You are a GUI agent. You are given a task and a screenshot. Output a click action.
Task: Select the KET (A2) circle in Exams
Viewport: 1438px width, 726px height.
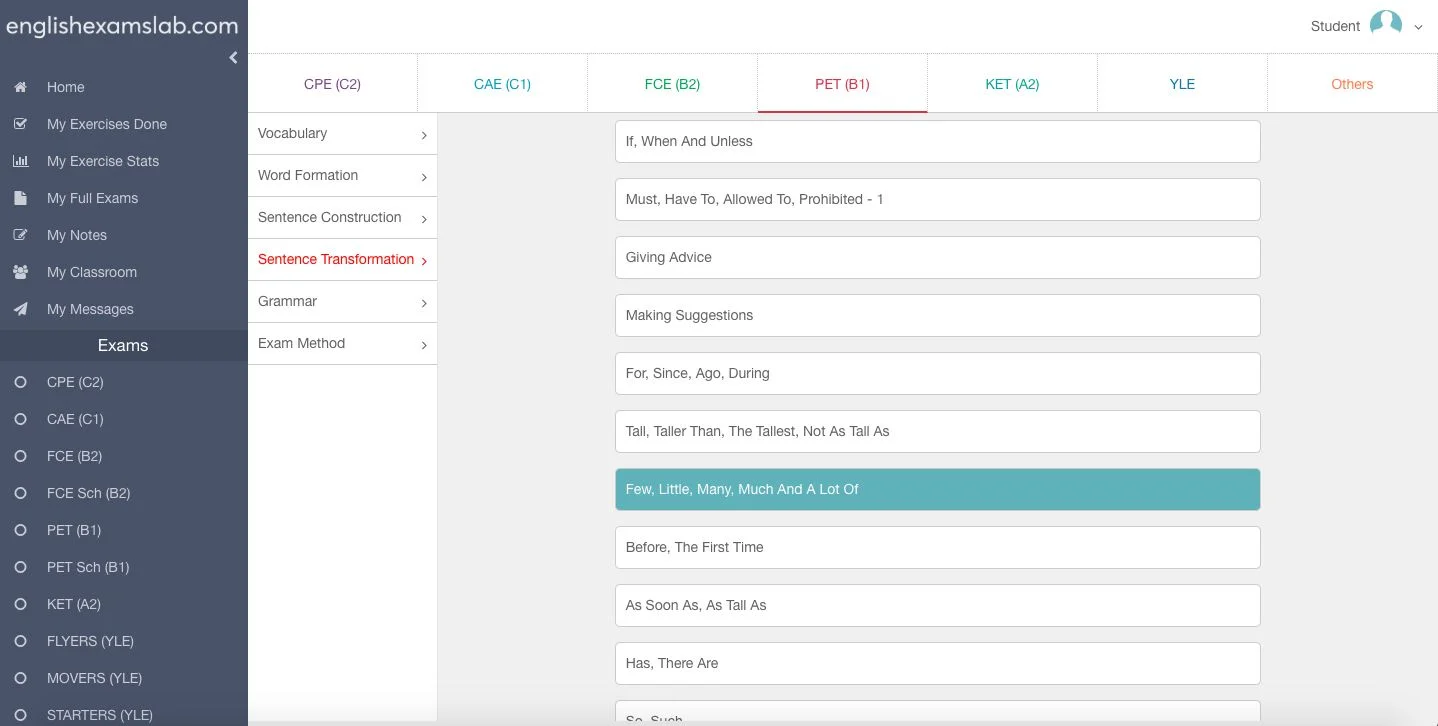[x=20, y=604]
